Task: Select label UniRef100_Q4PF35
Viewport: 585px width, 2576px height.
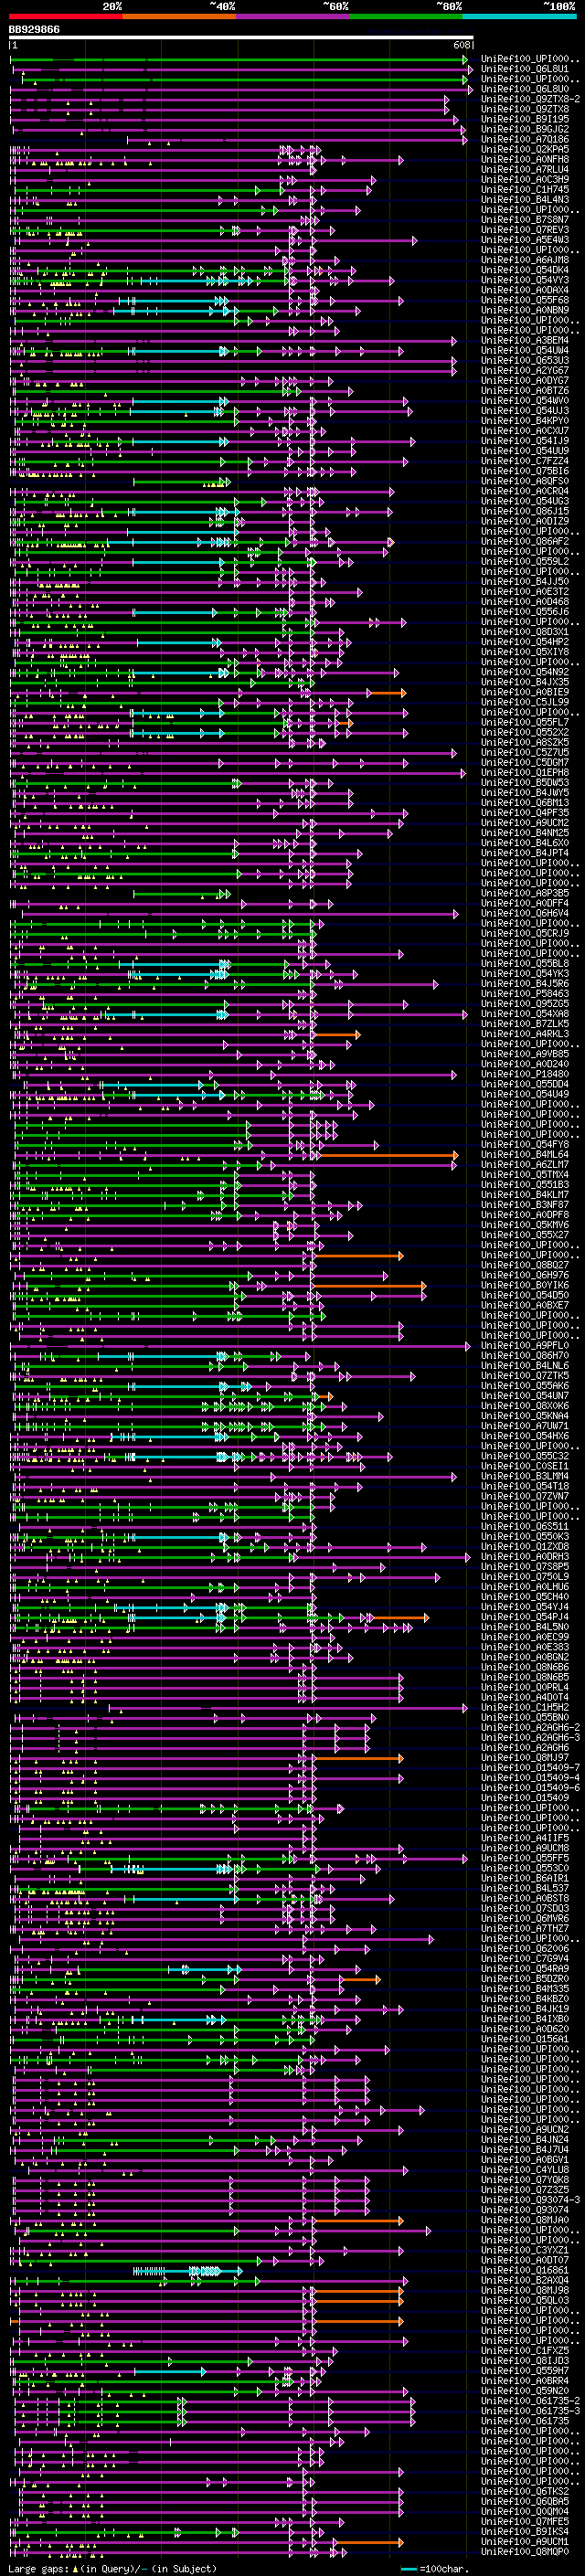Action: [x=525, y=813]
